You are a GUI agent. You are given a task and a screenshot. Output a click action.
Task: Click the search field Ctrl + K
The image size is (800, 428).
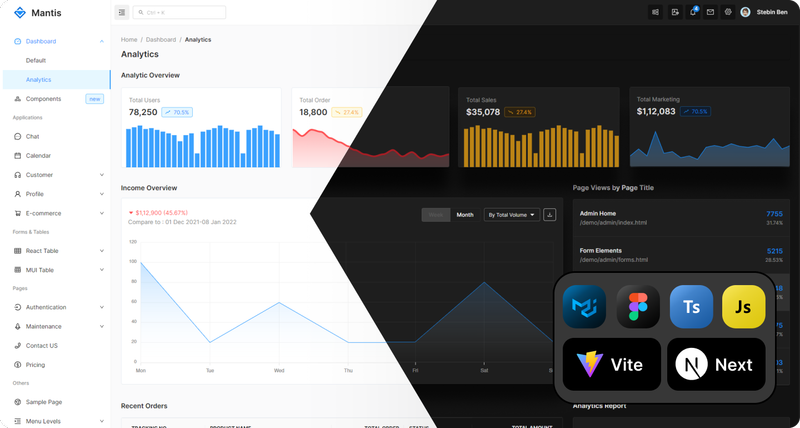[179, 12]
